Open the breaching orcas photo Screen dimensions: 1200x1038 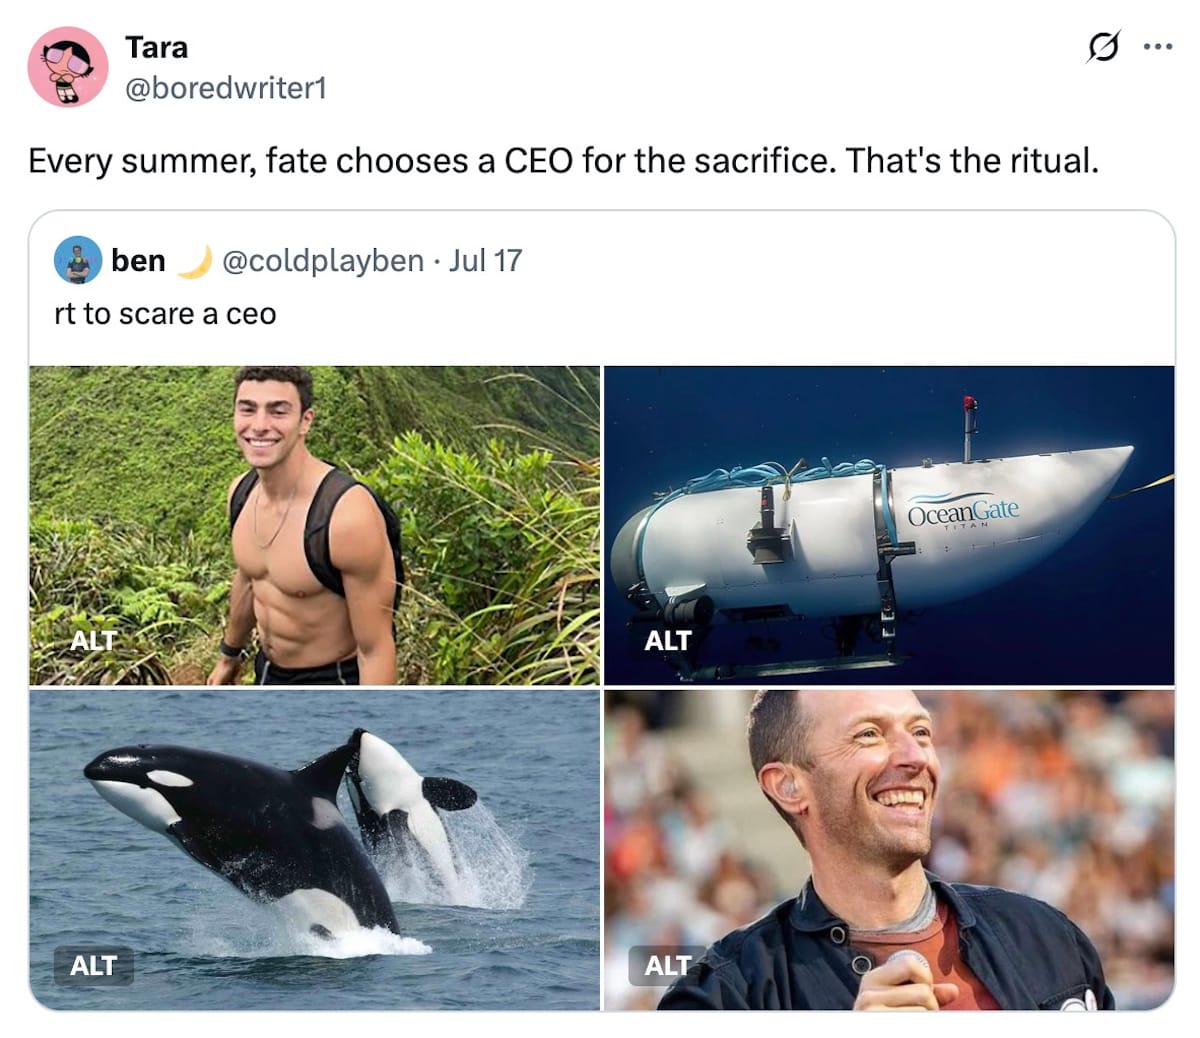click(314, 850)
